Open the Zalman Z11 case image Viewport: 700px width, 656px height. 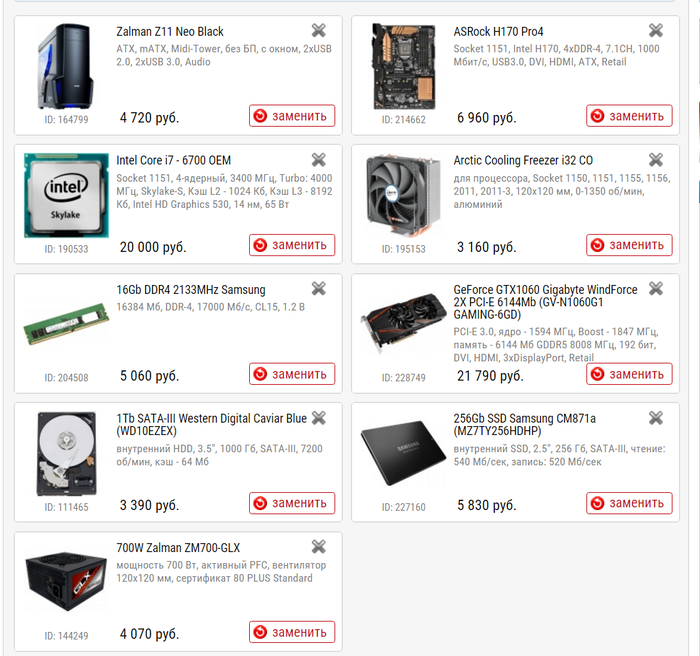(66, 66)
